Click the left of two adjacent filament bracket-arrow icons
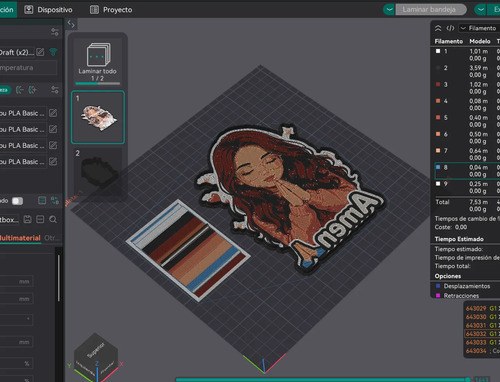Image resolution: width=500 pixels, height=382 pixels. pos(20,90)
